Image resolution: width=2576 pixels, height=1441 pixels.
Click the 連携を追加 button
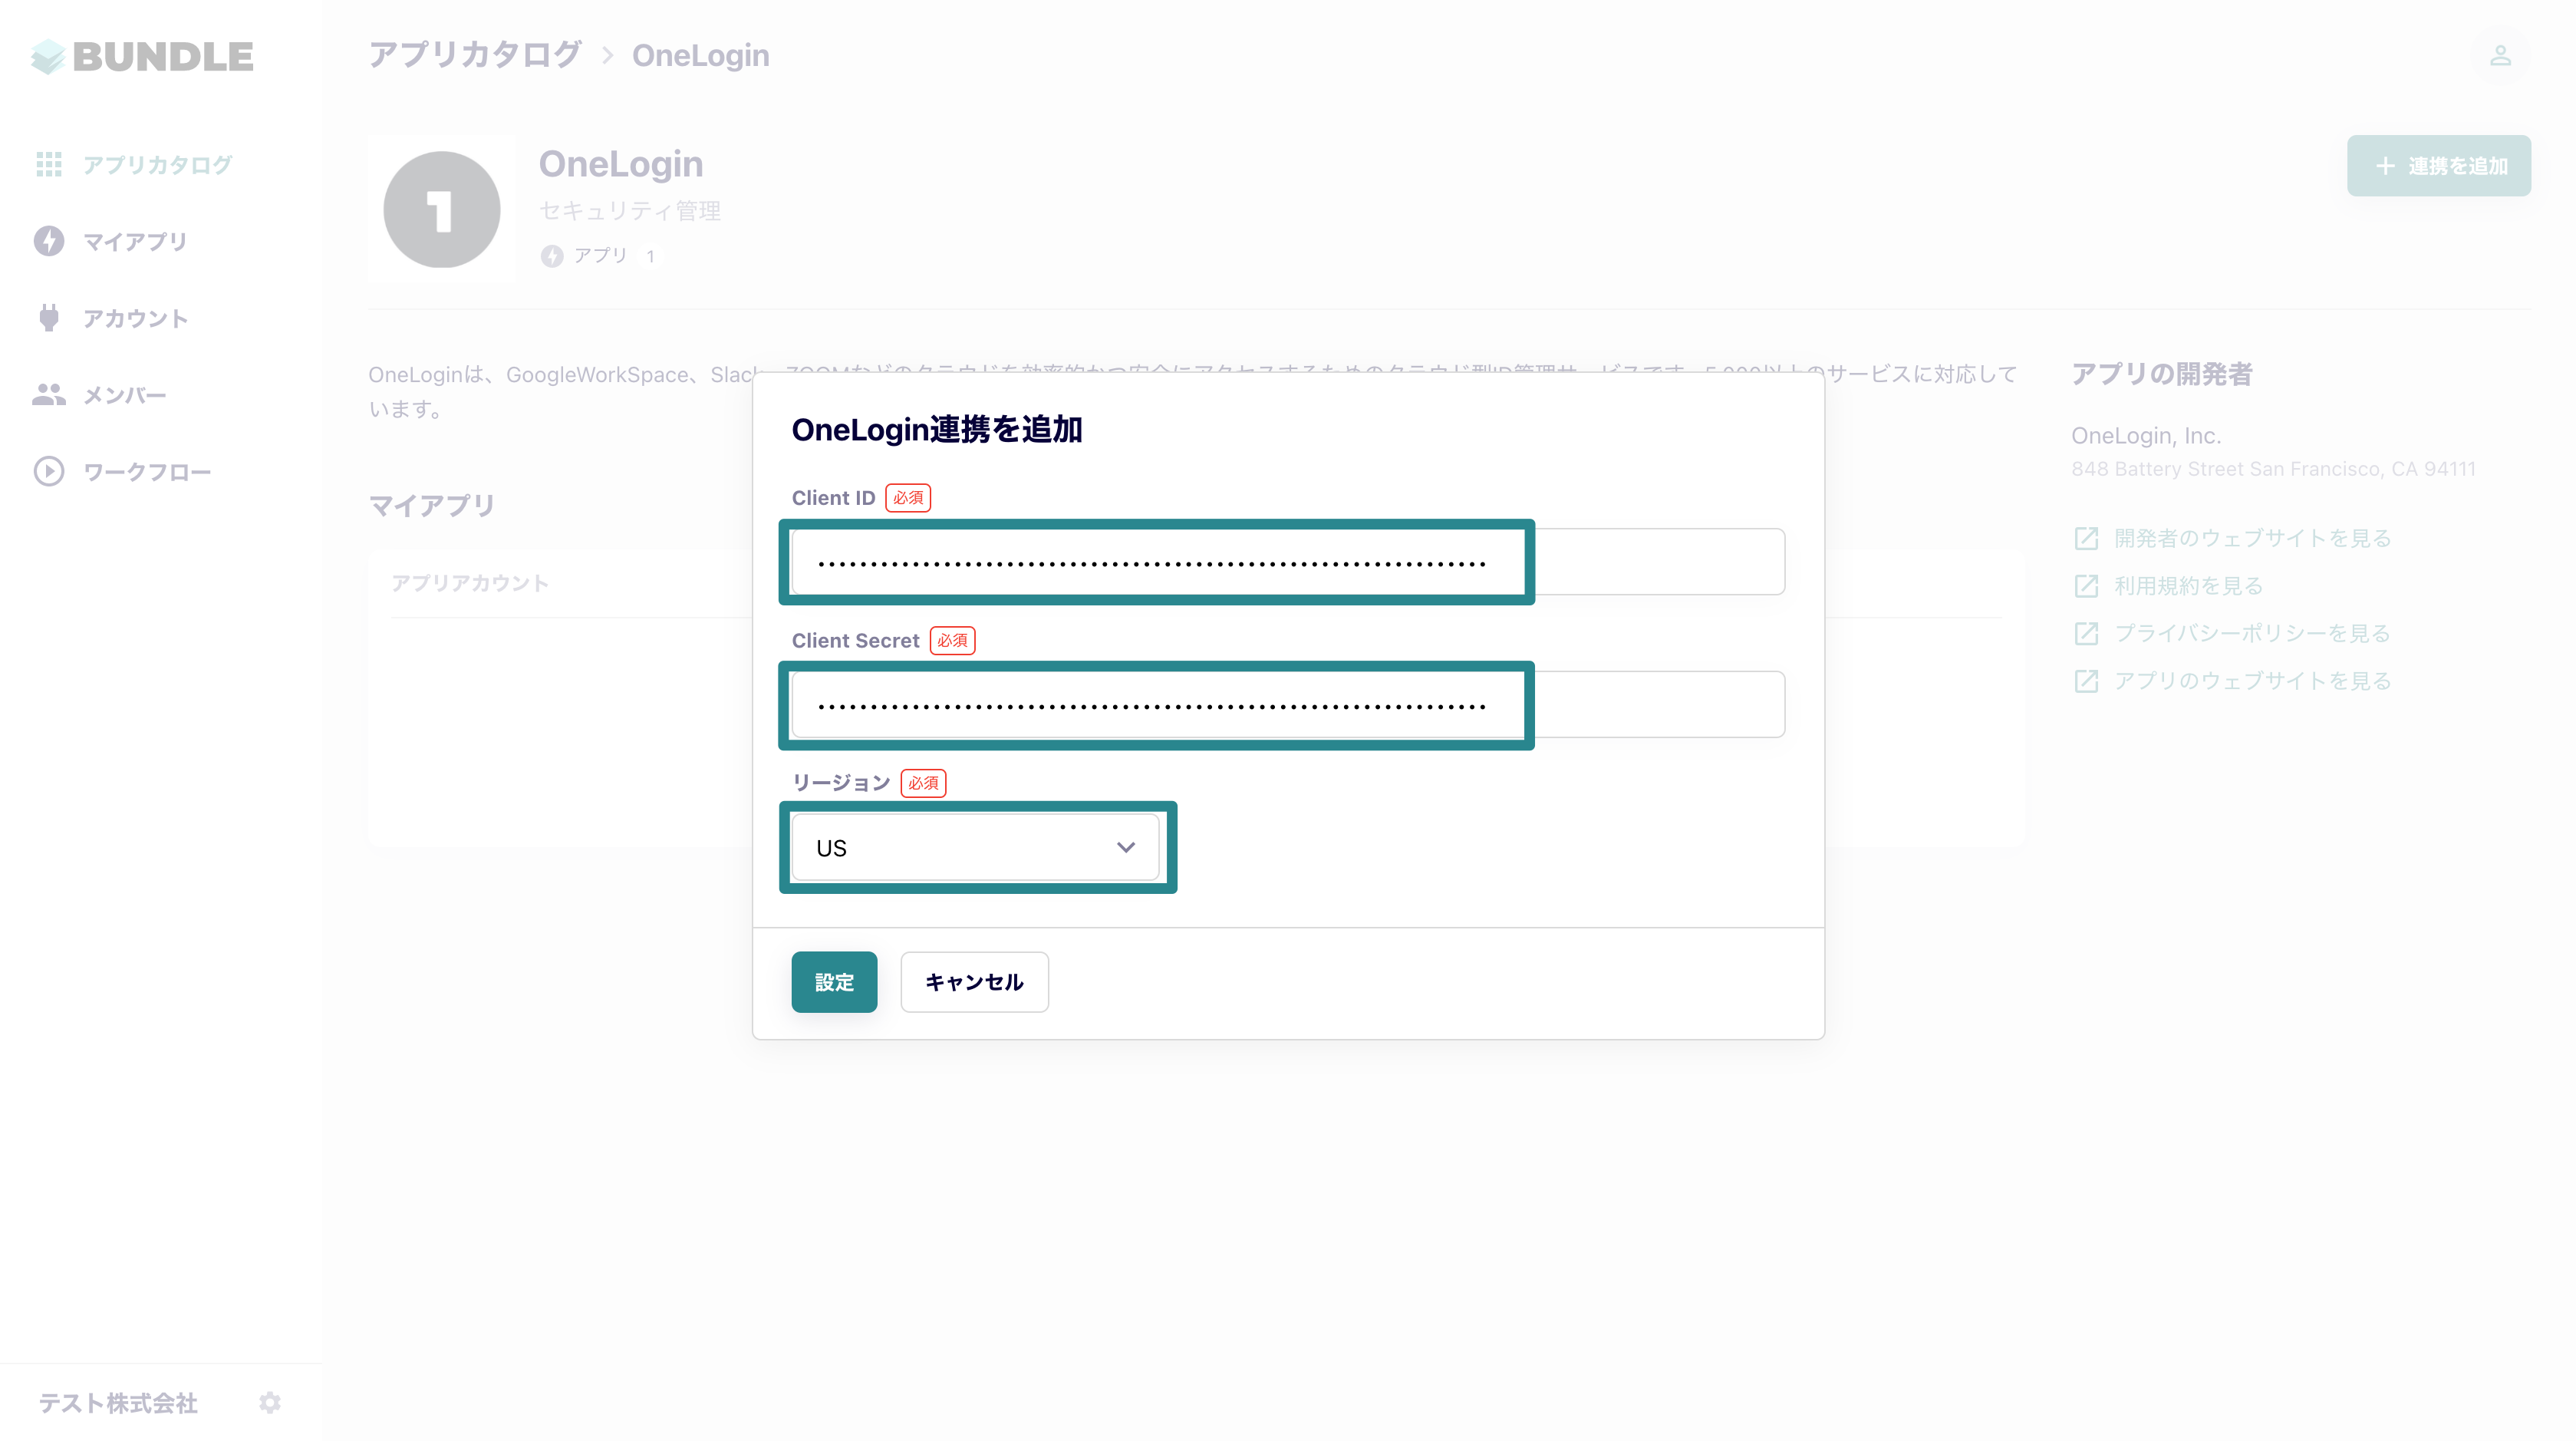click(2439, 166)
